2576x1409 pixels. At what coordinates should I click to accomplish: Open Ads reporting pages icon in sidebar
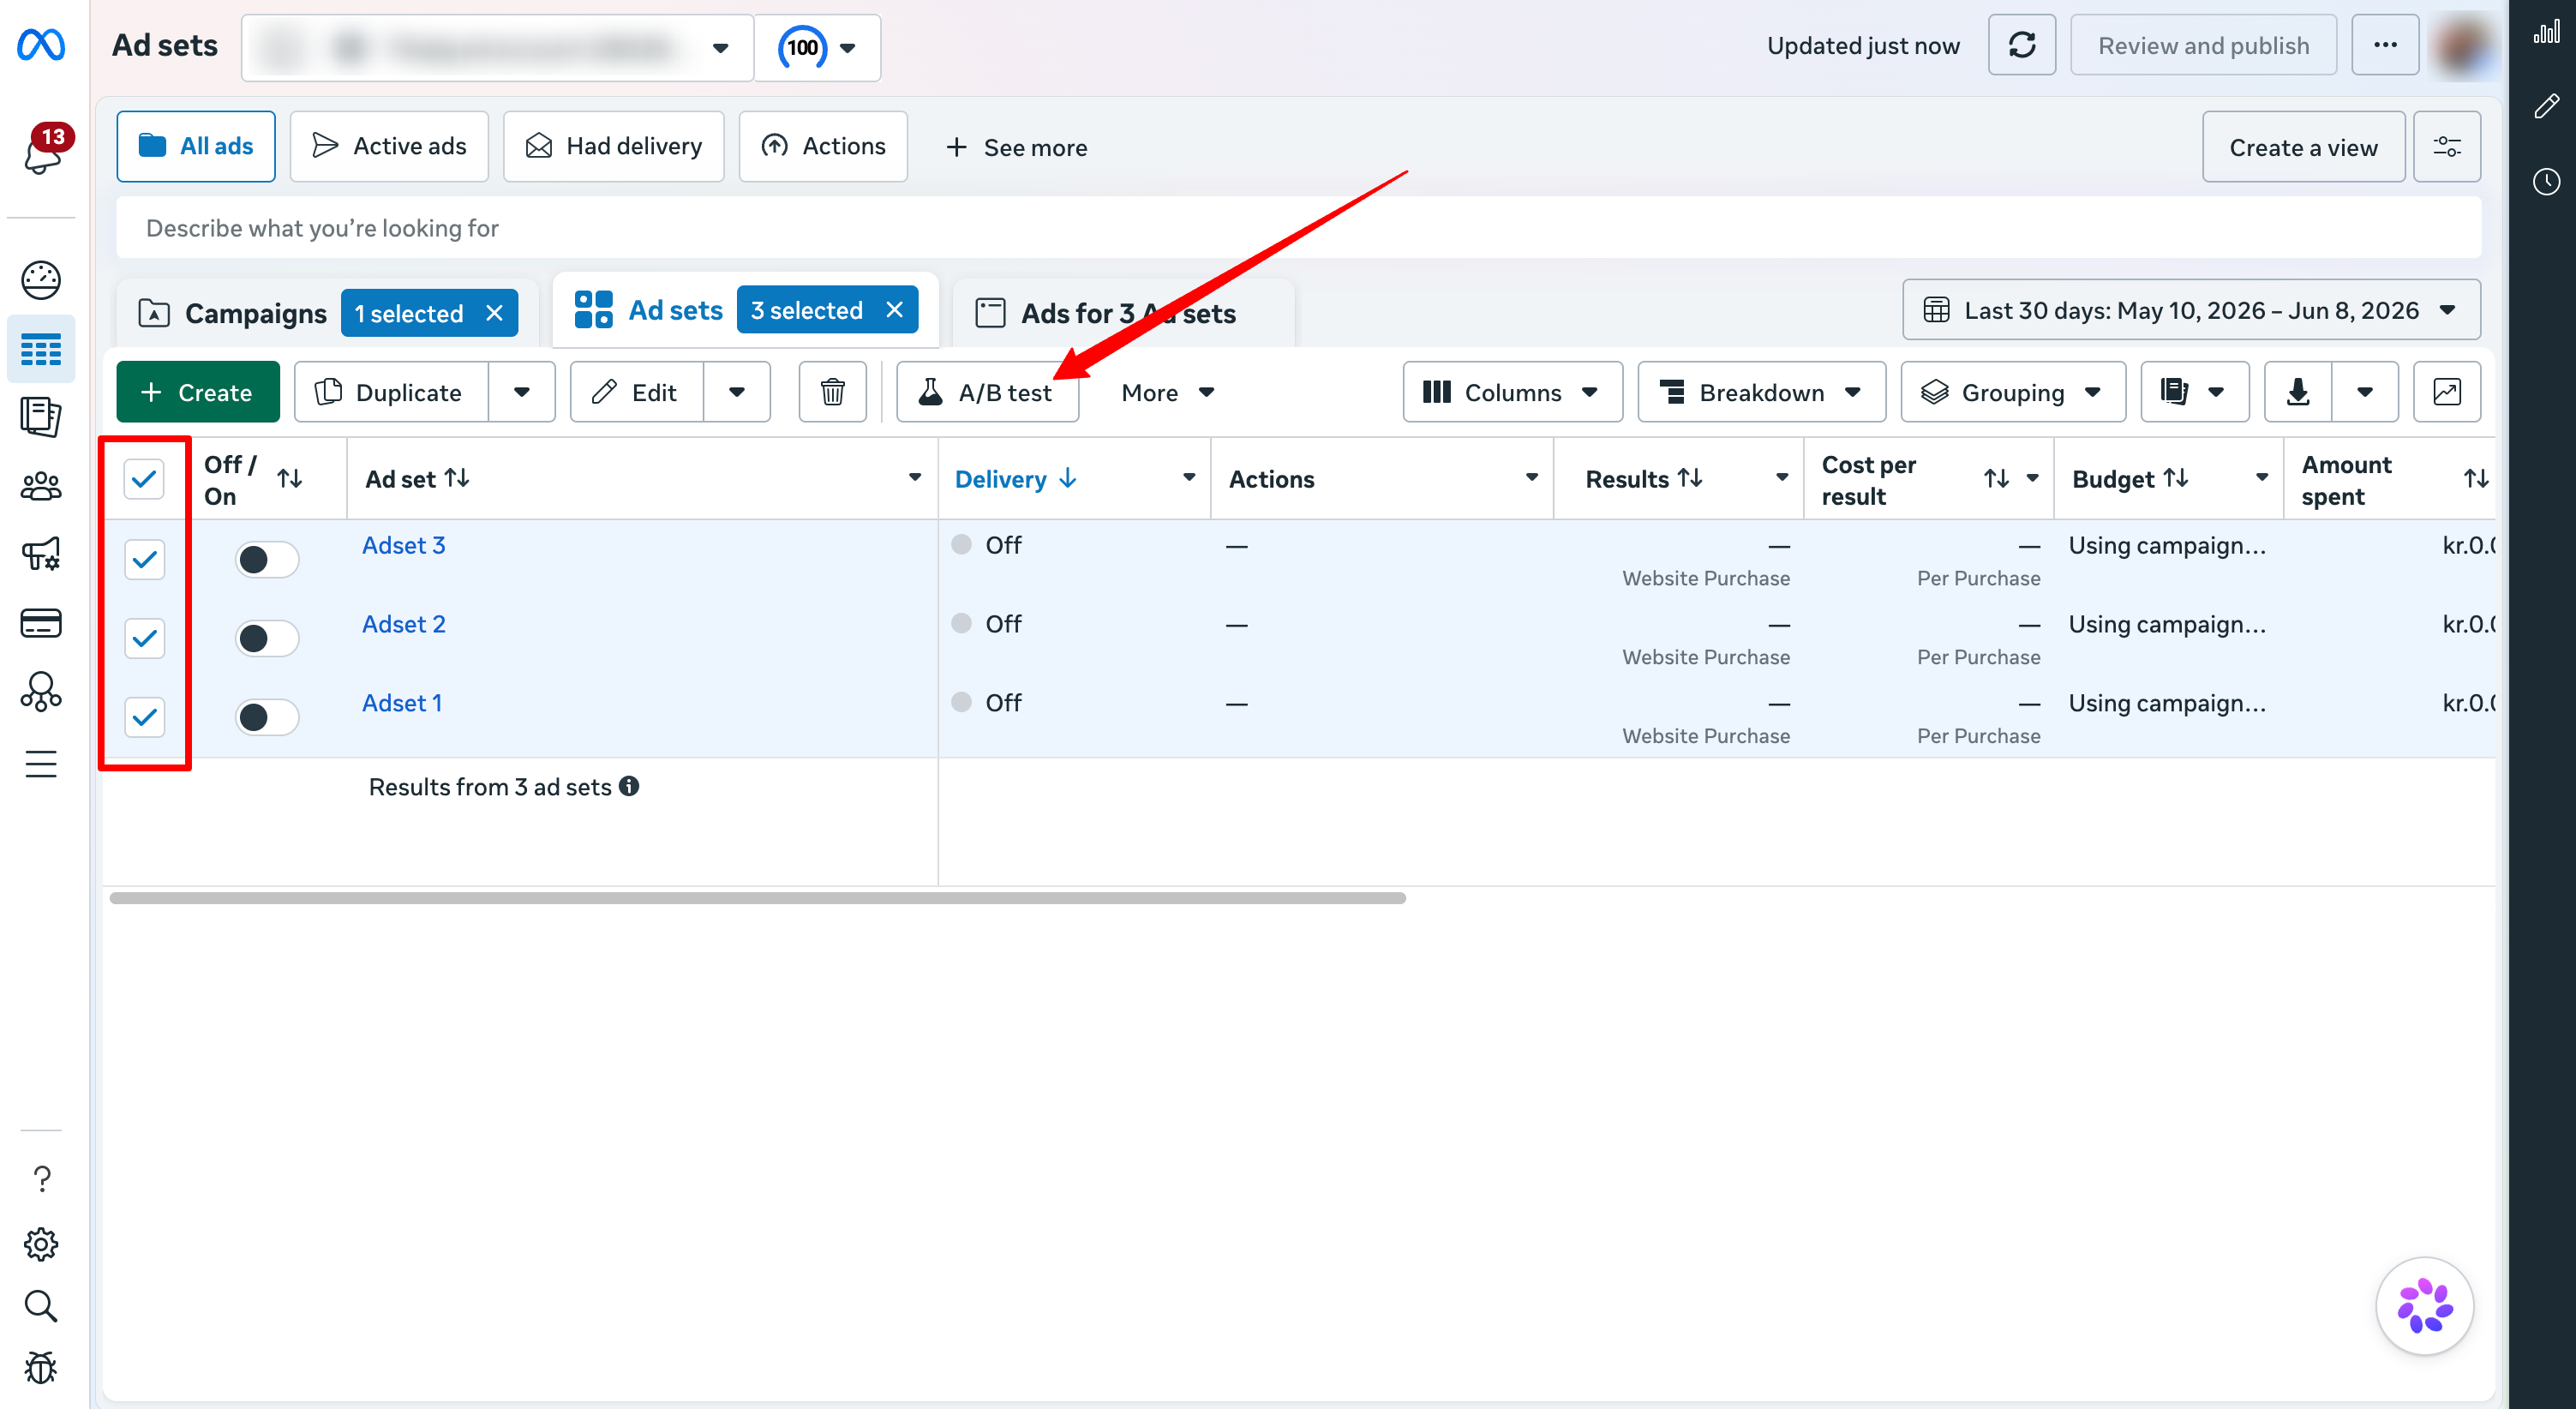tap(41, 417)
